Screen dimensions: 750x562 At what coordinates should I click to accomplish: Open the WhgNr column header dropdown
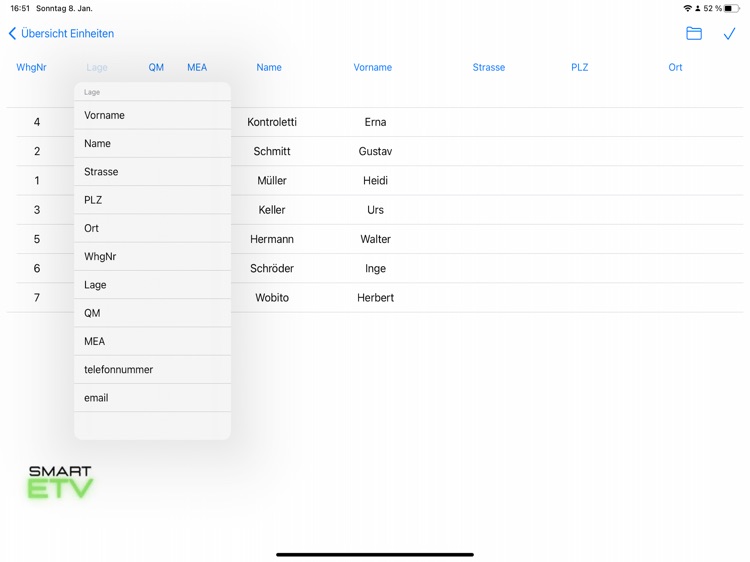[x=32, y=67]
